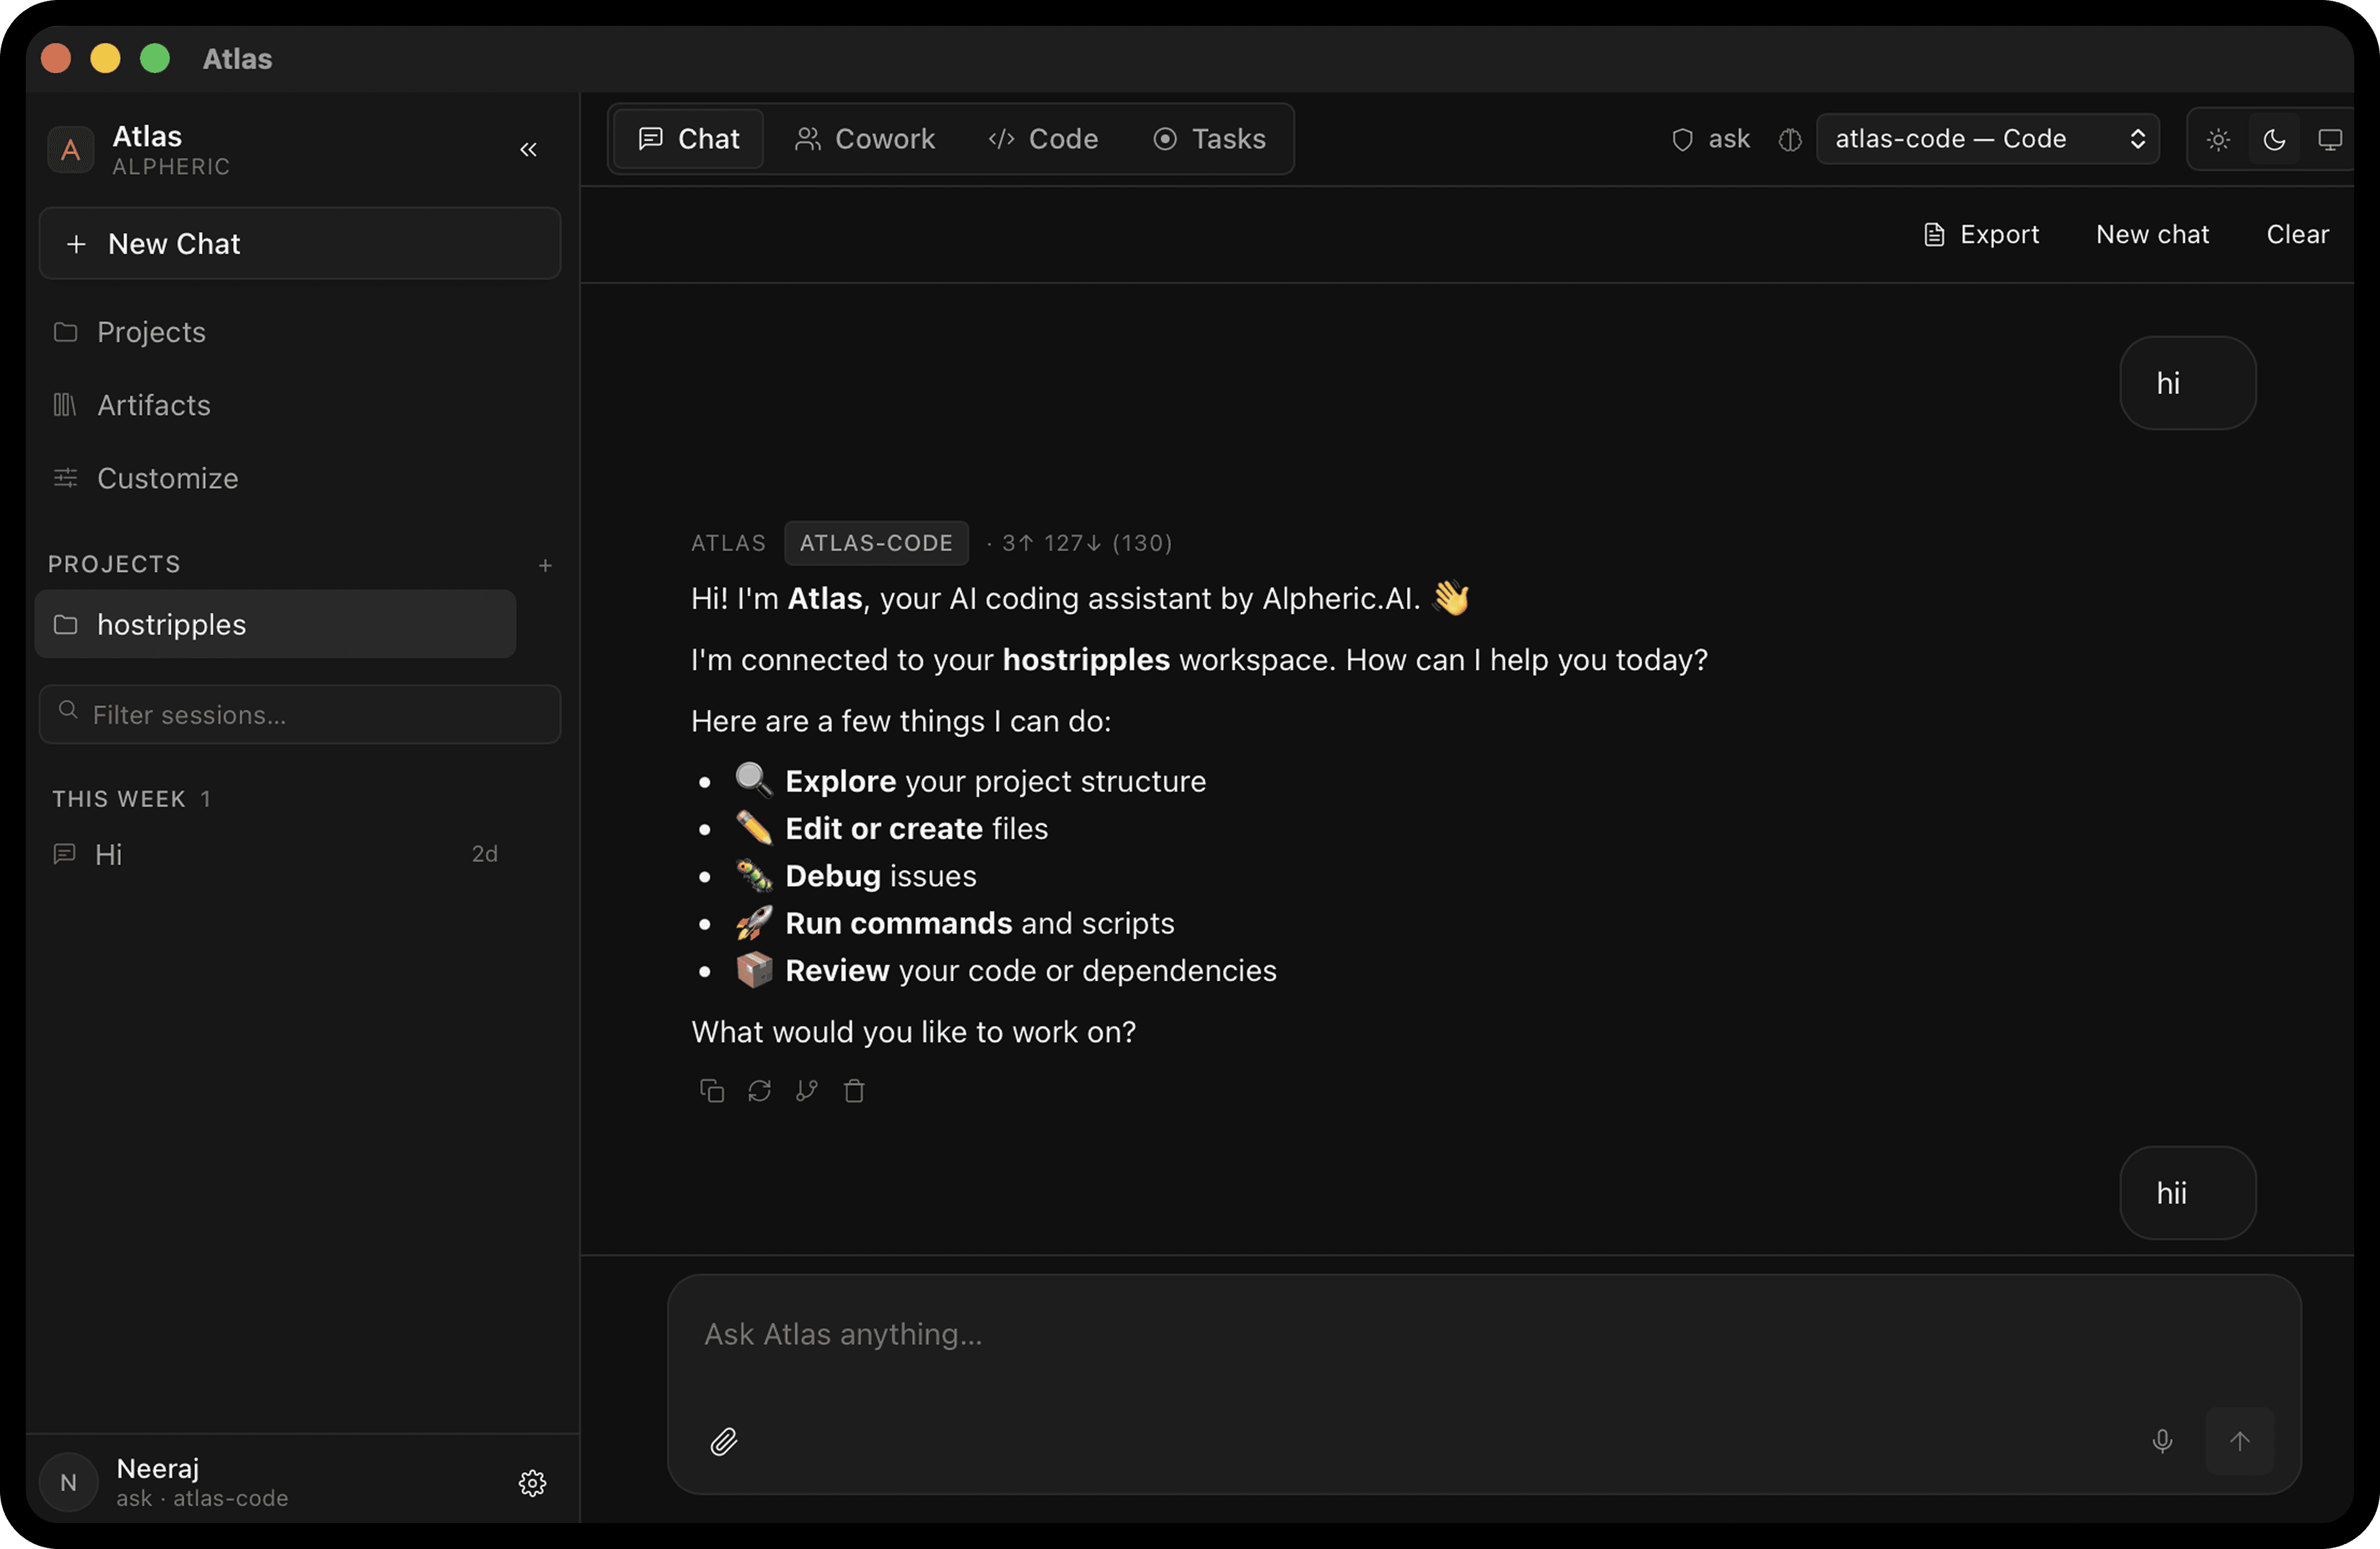Screen dimensions: 2380x1549
Task: Add a new project with plus icon
Action: point(545,565)
